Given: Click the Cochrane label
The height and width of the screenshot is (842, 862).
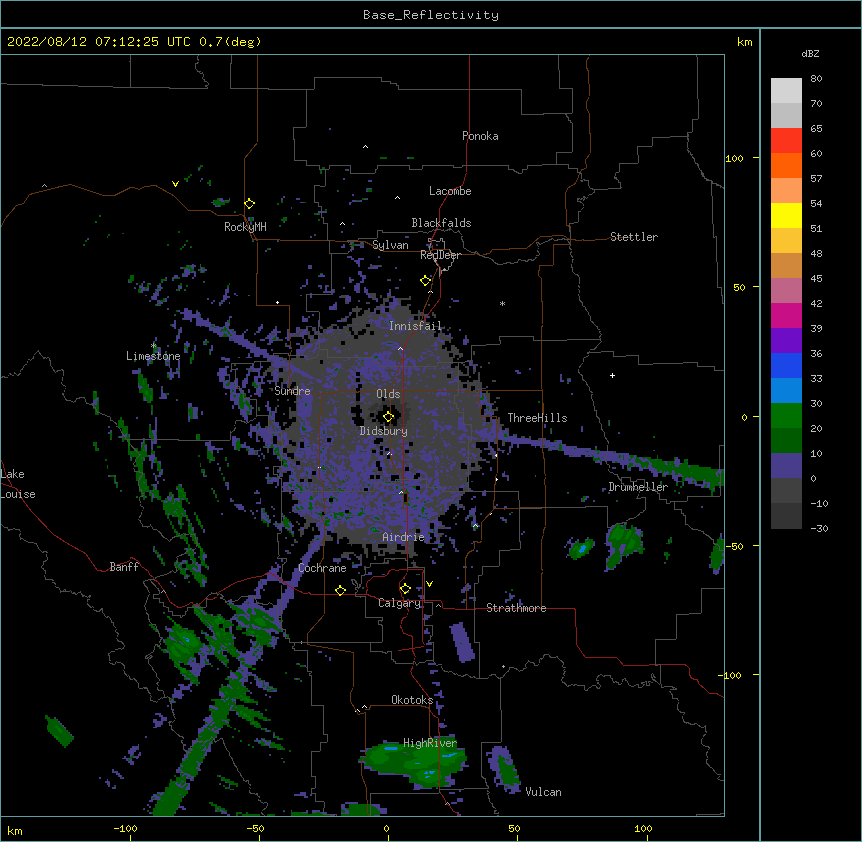Looking at the screenshot, I should [x=322, y=568].
